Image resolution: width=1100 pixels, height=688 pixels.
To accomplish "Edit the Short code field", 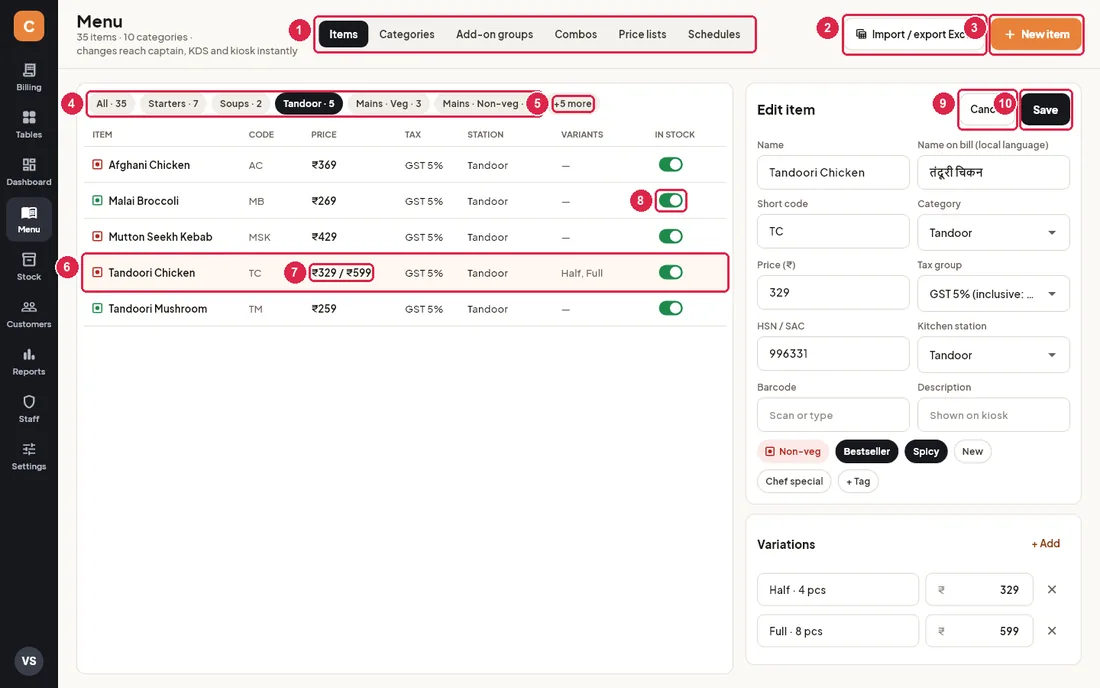I will [x=833, y=231].
